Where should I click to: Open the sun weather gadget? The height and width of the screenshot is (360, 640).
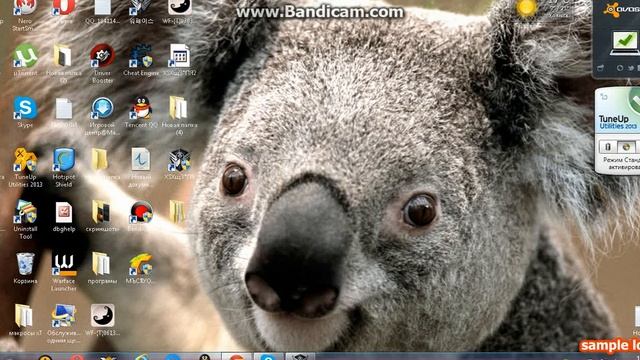pyautogui.click(x=527, y=8)
